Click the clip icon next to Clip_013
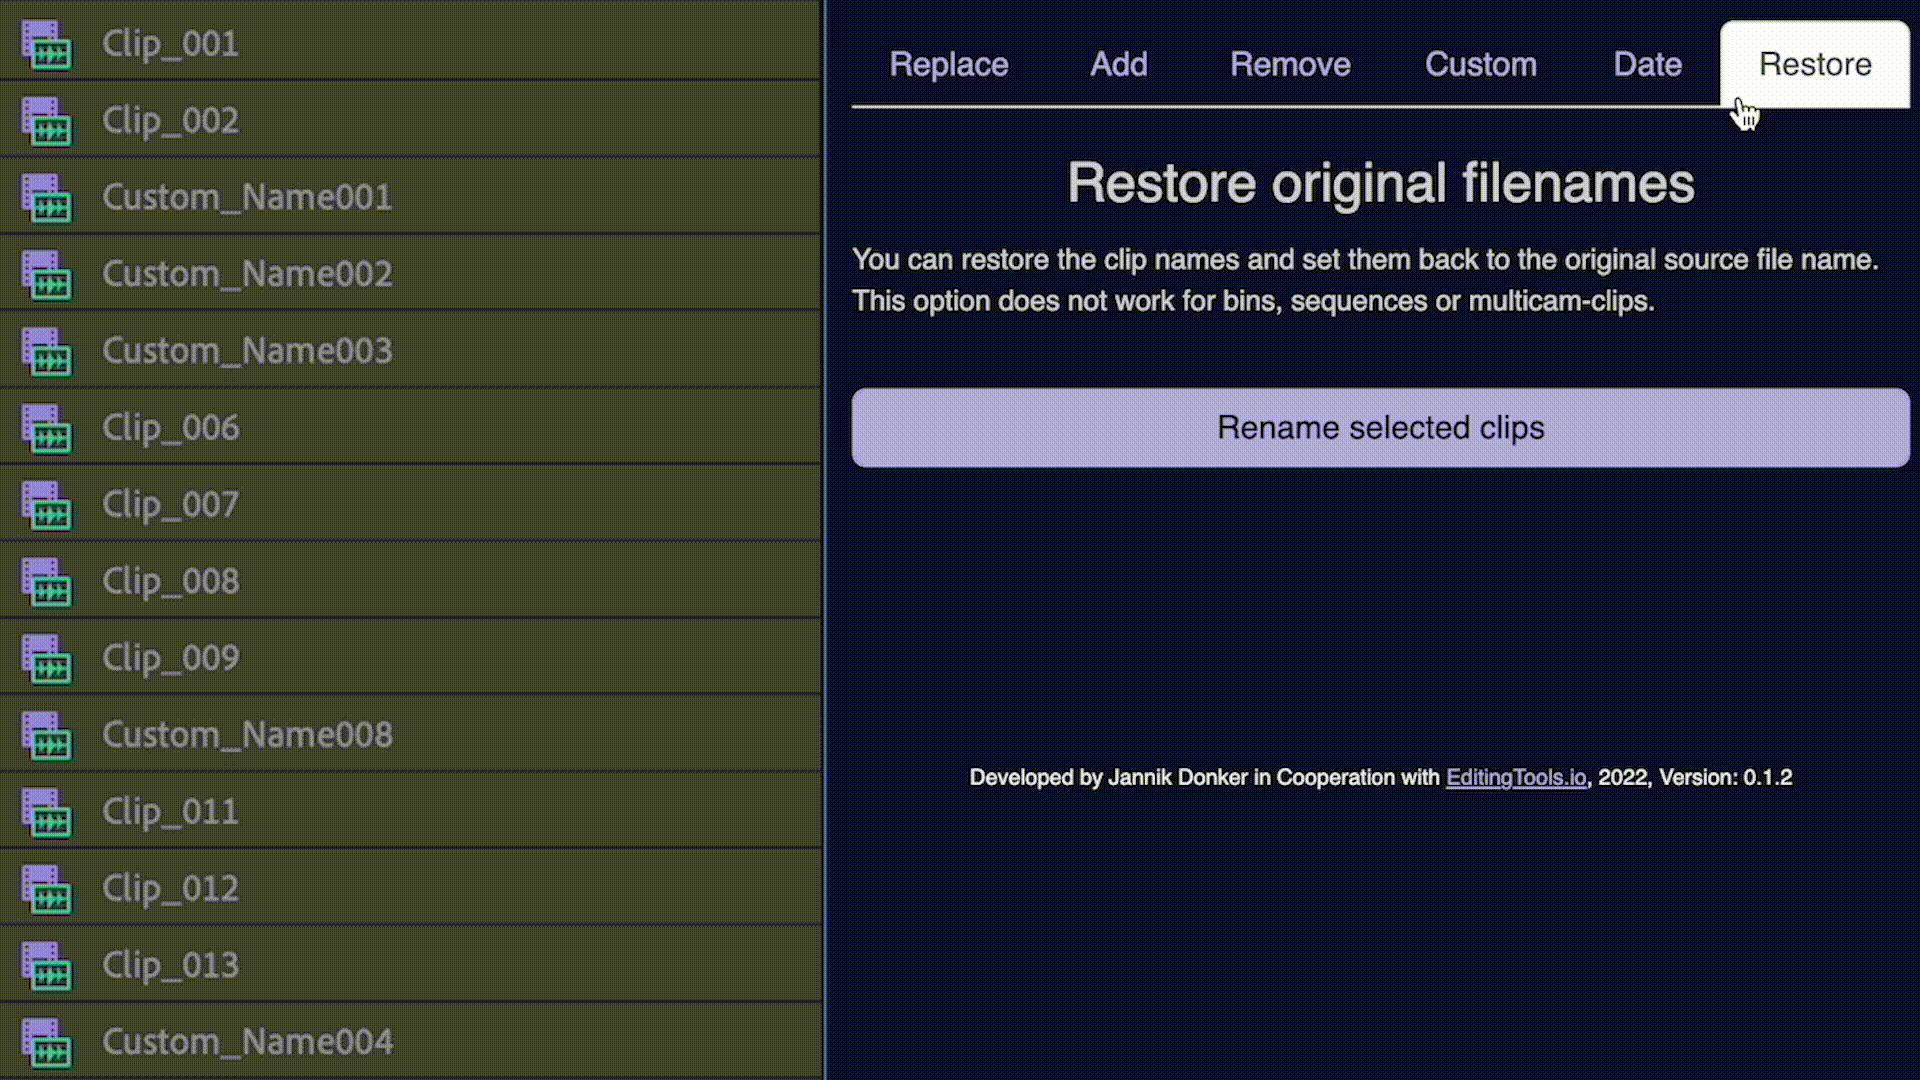The image size is (1920, 1080). coord(46,965)
